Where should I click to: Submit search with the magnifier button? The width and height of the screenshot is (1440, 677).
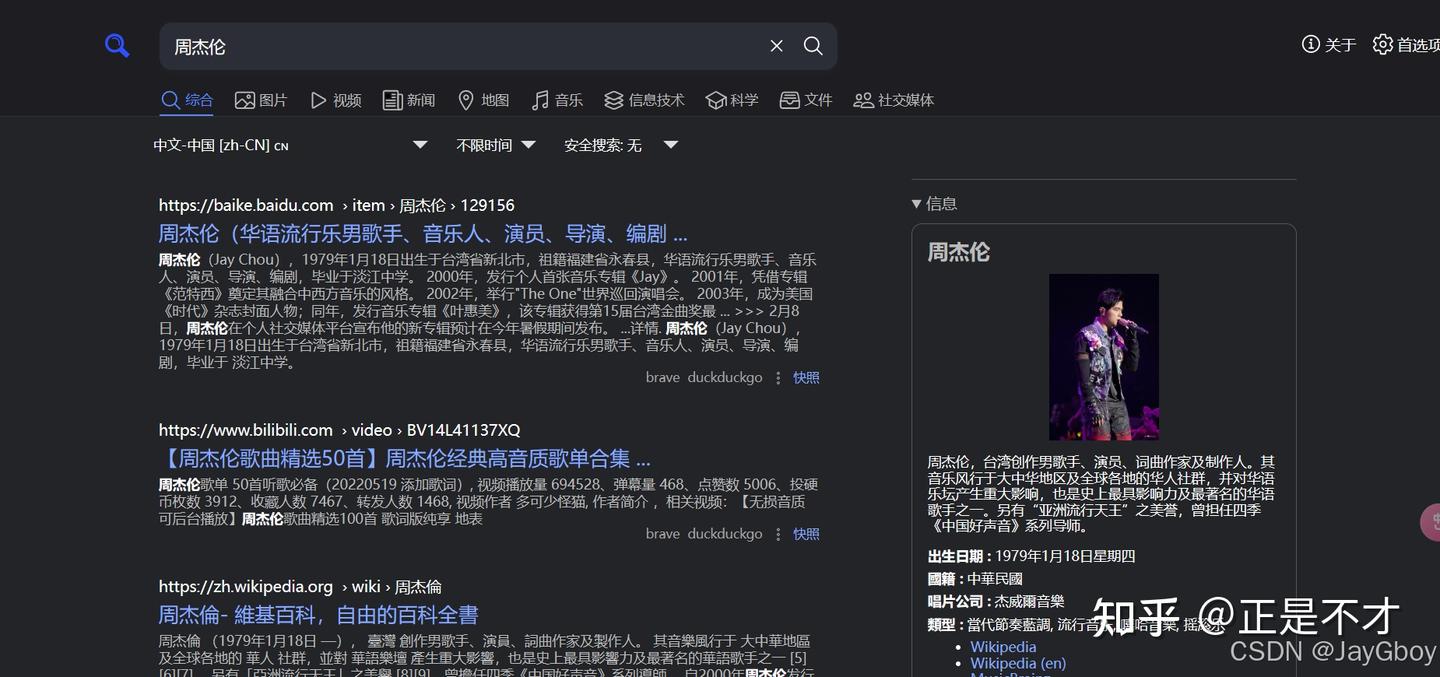tap(813, 46)
